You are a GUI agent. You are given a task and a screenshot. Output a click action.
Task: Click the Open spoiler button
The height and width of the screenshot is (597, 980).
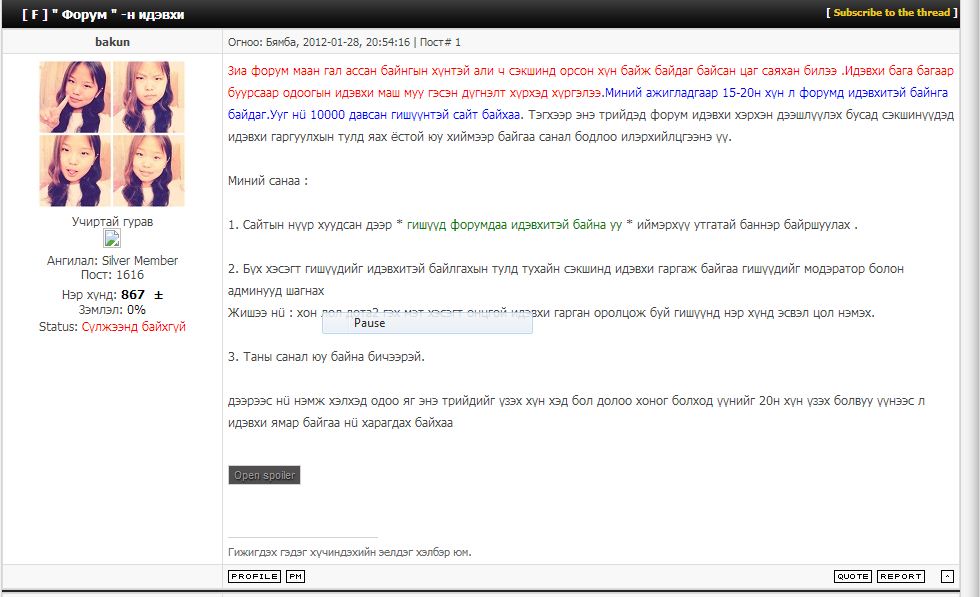[264, 475]
